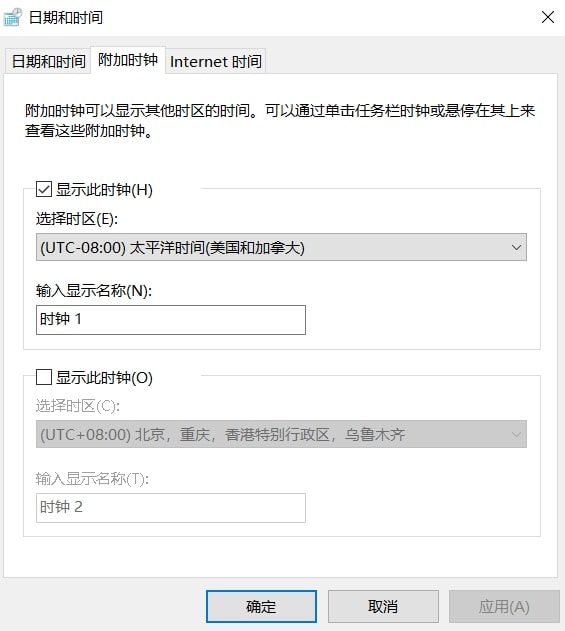Select the 附加时钟 tab
565x631 pixels.
pos(128,60)
